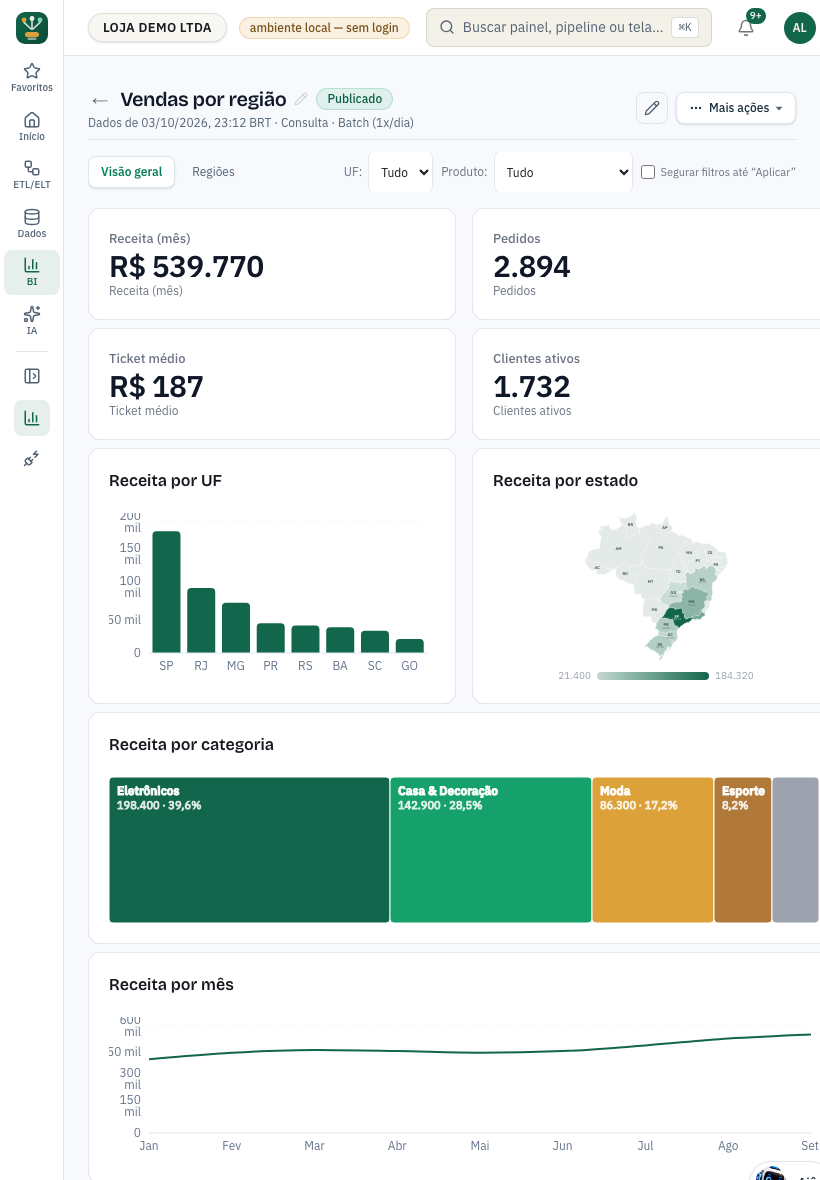Open Favoritos in the sidebar
The width and height of the screenshot is (820, 1180).
point(32,78)
